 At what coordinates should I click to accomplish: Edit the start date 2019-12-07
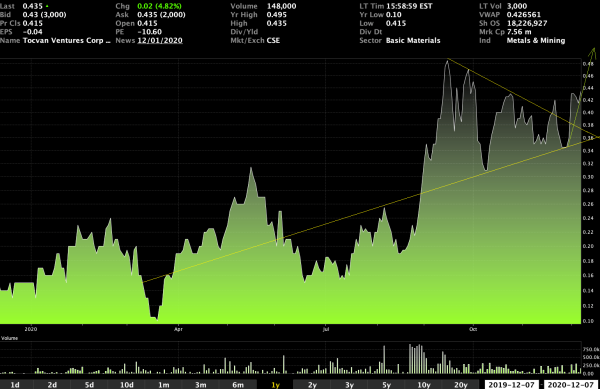(x=512, y=384)
